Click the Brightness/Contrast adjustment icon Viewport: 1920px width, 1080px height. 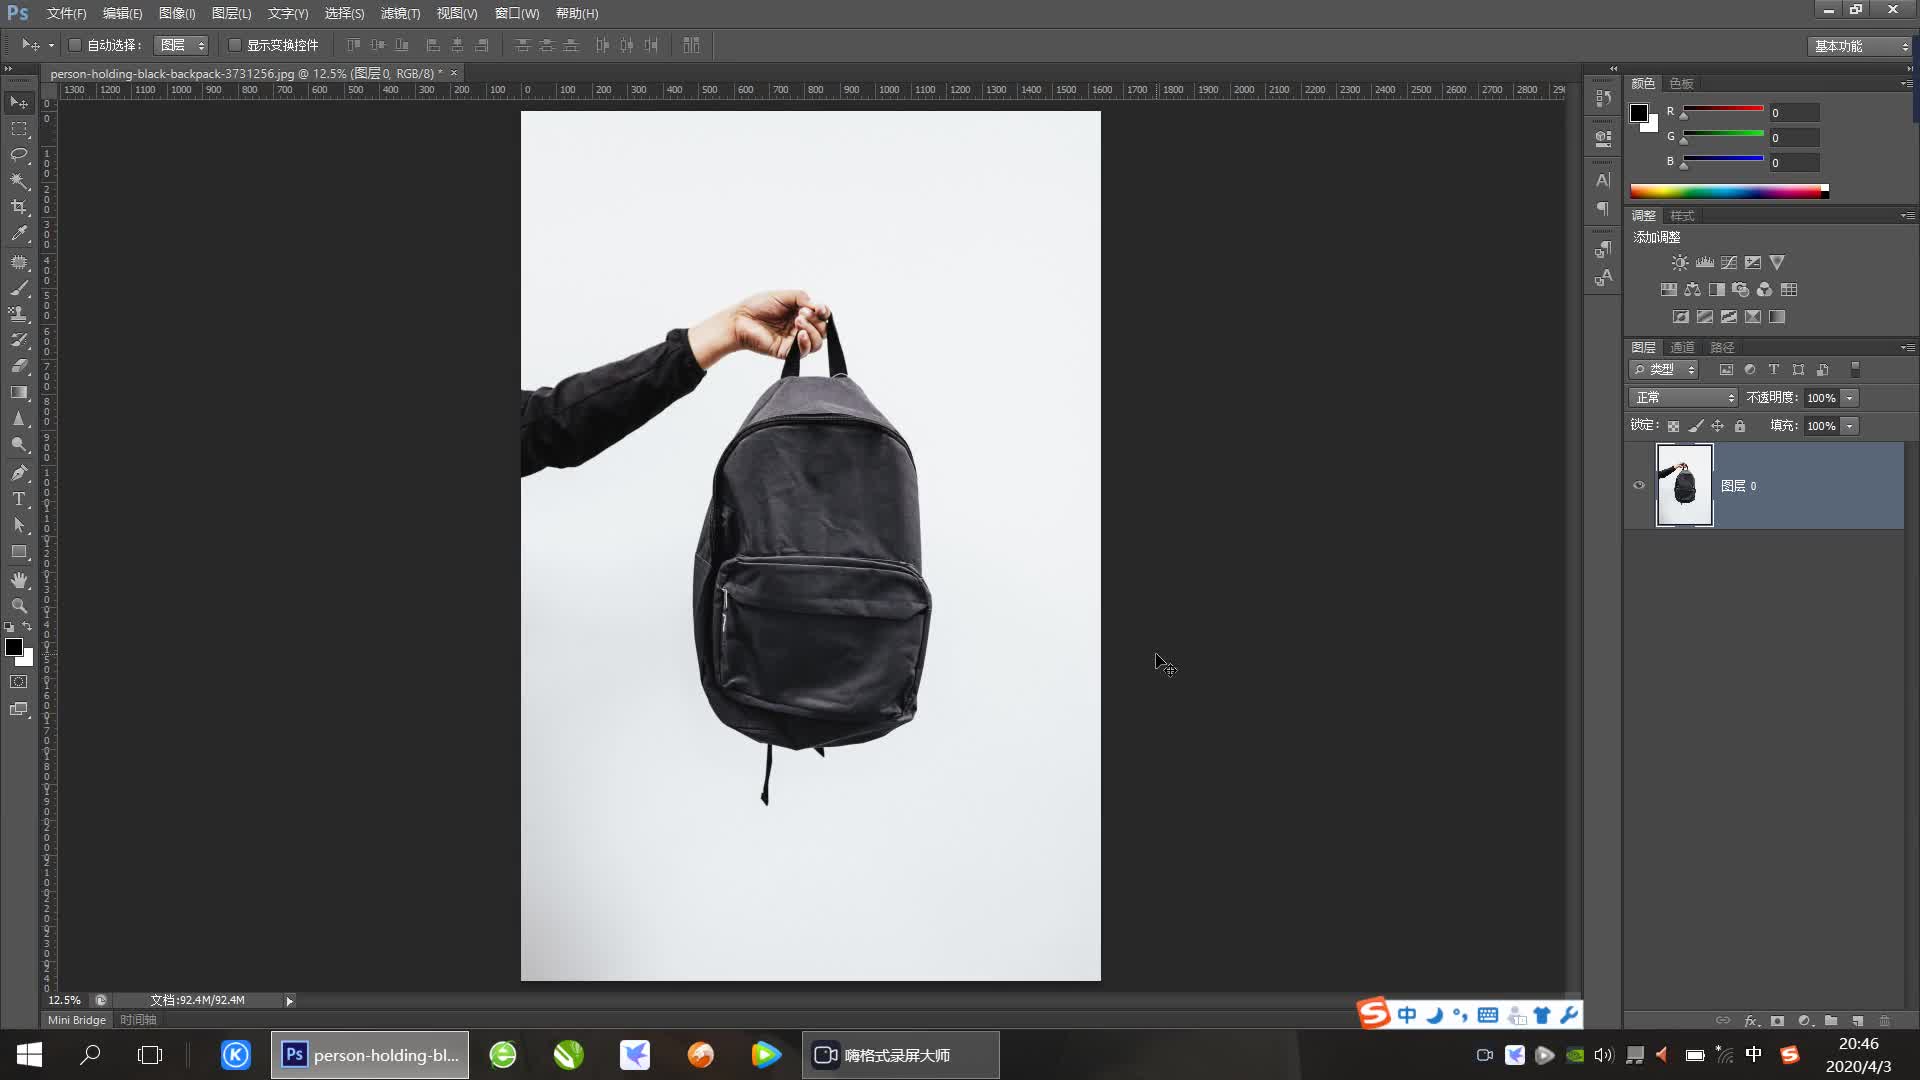[1680, 263]
